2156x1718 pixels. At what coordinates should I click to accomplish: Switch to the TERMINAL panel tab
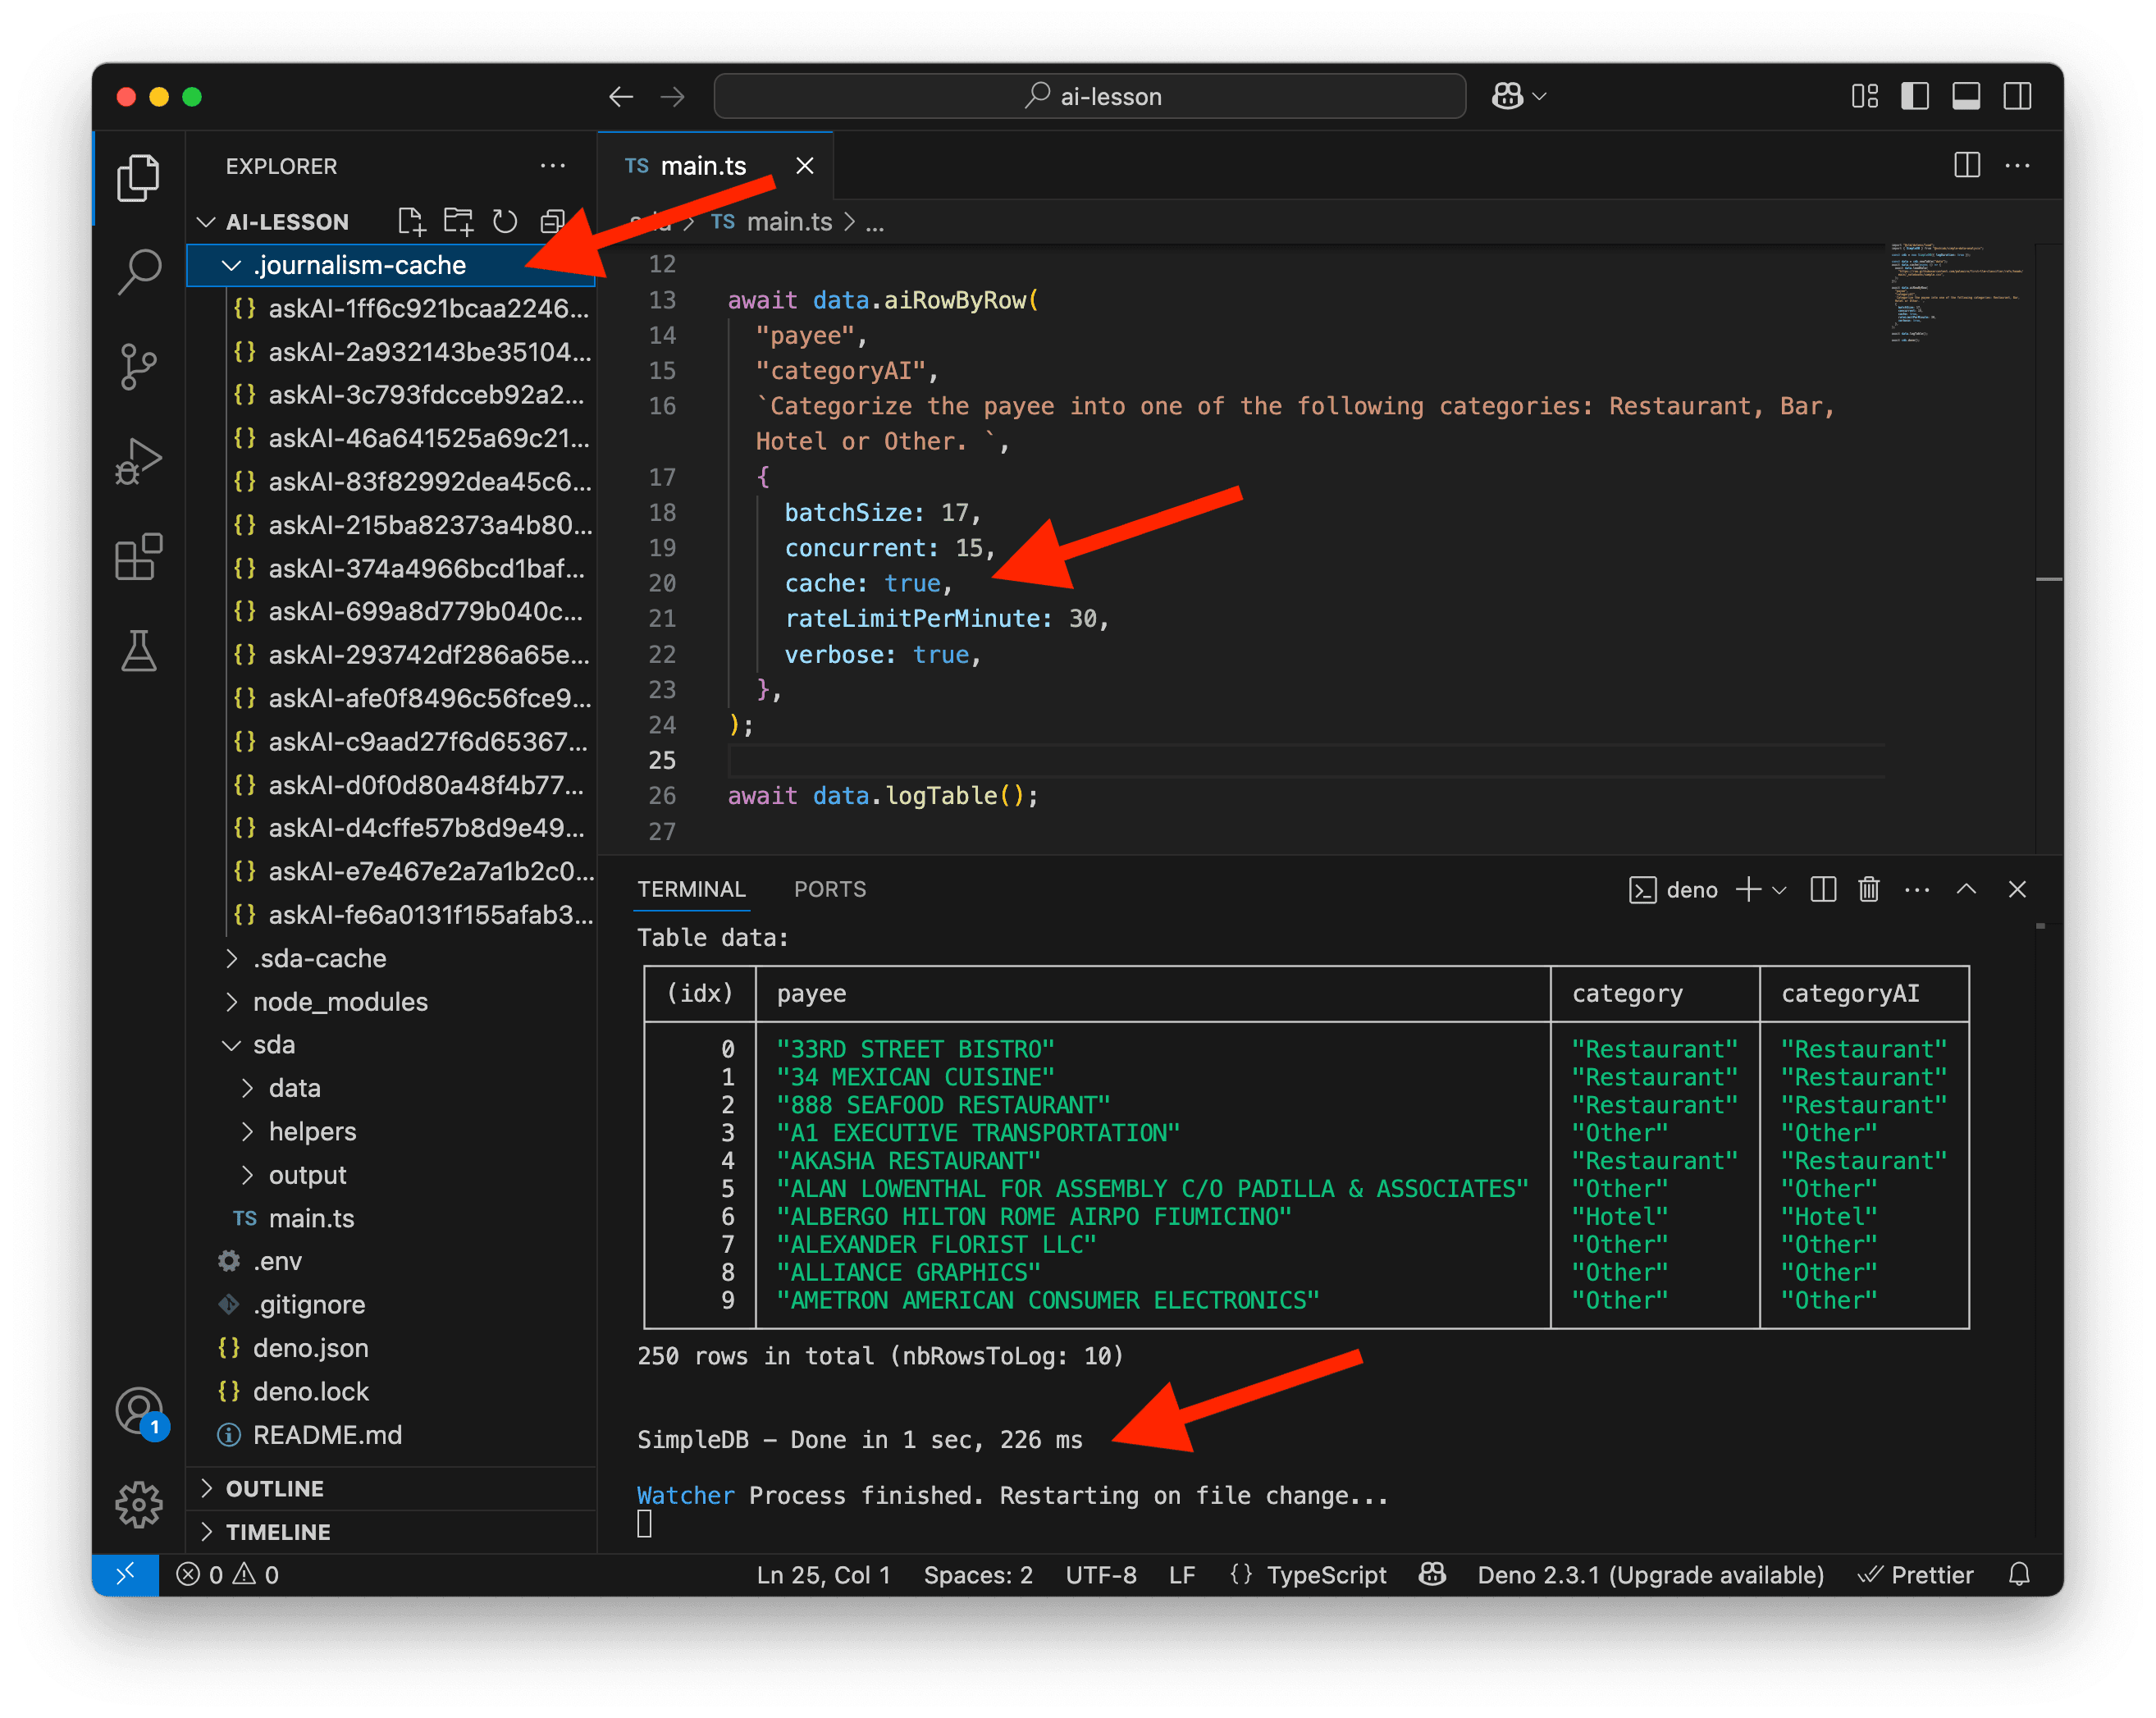(x=691, y=889)
